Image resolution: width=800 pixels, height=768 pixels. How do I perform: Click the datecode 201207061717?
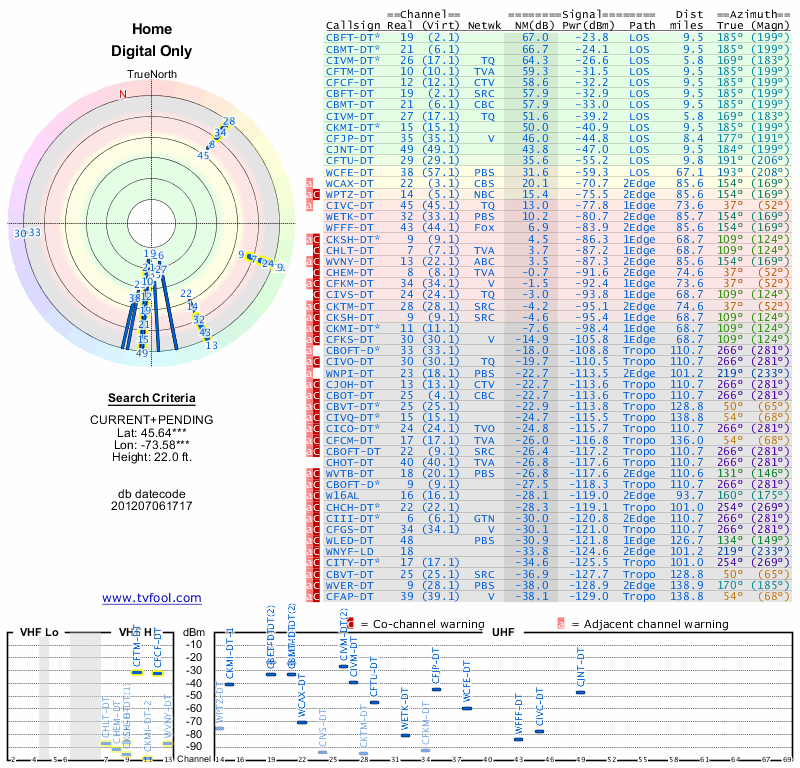coord(152,506)
